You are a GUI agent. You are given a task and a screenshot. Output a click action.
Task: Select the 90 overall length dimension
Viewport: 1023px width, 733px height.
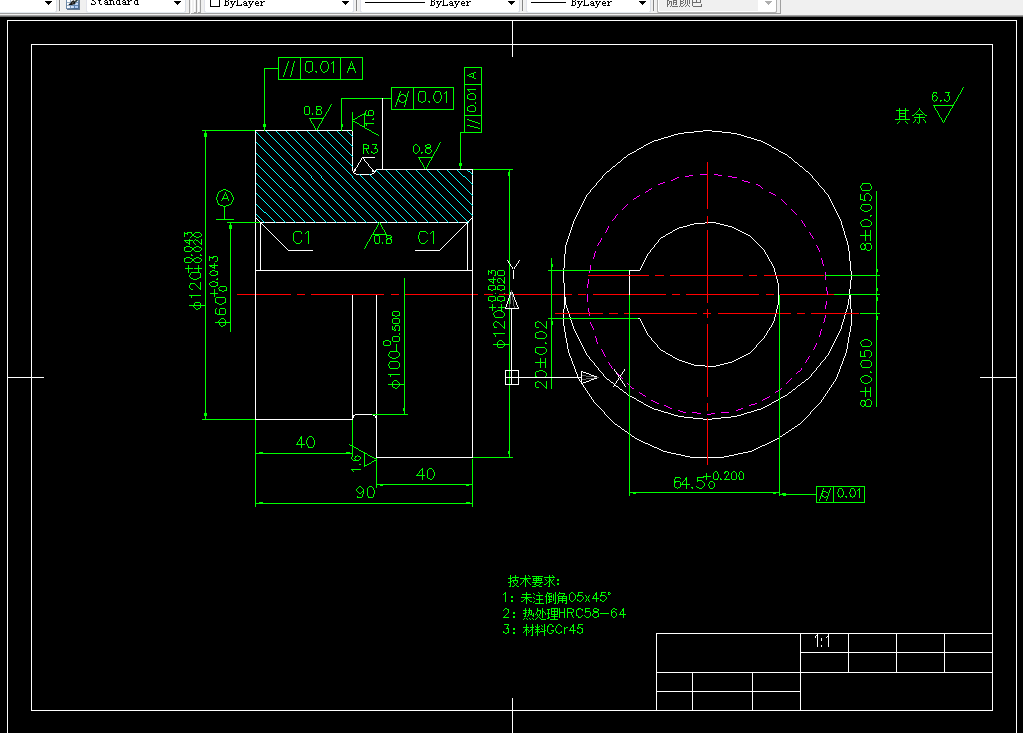tap(365, 492)
